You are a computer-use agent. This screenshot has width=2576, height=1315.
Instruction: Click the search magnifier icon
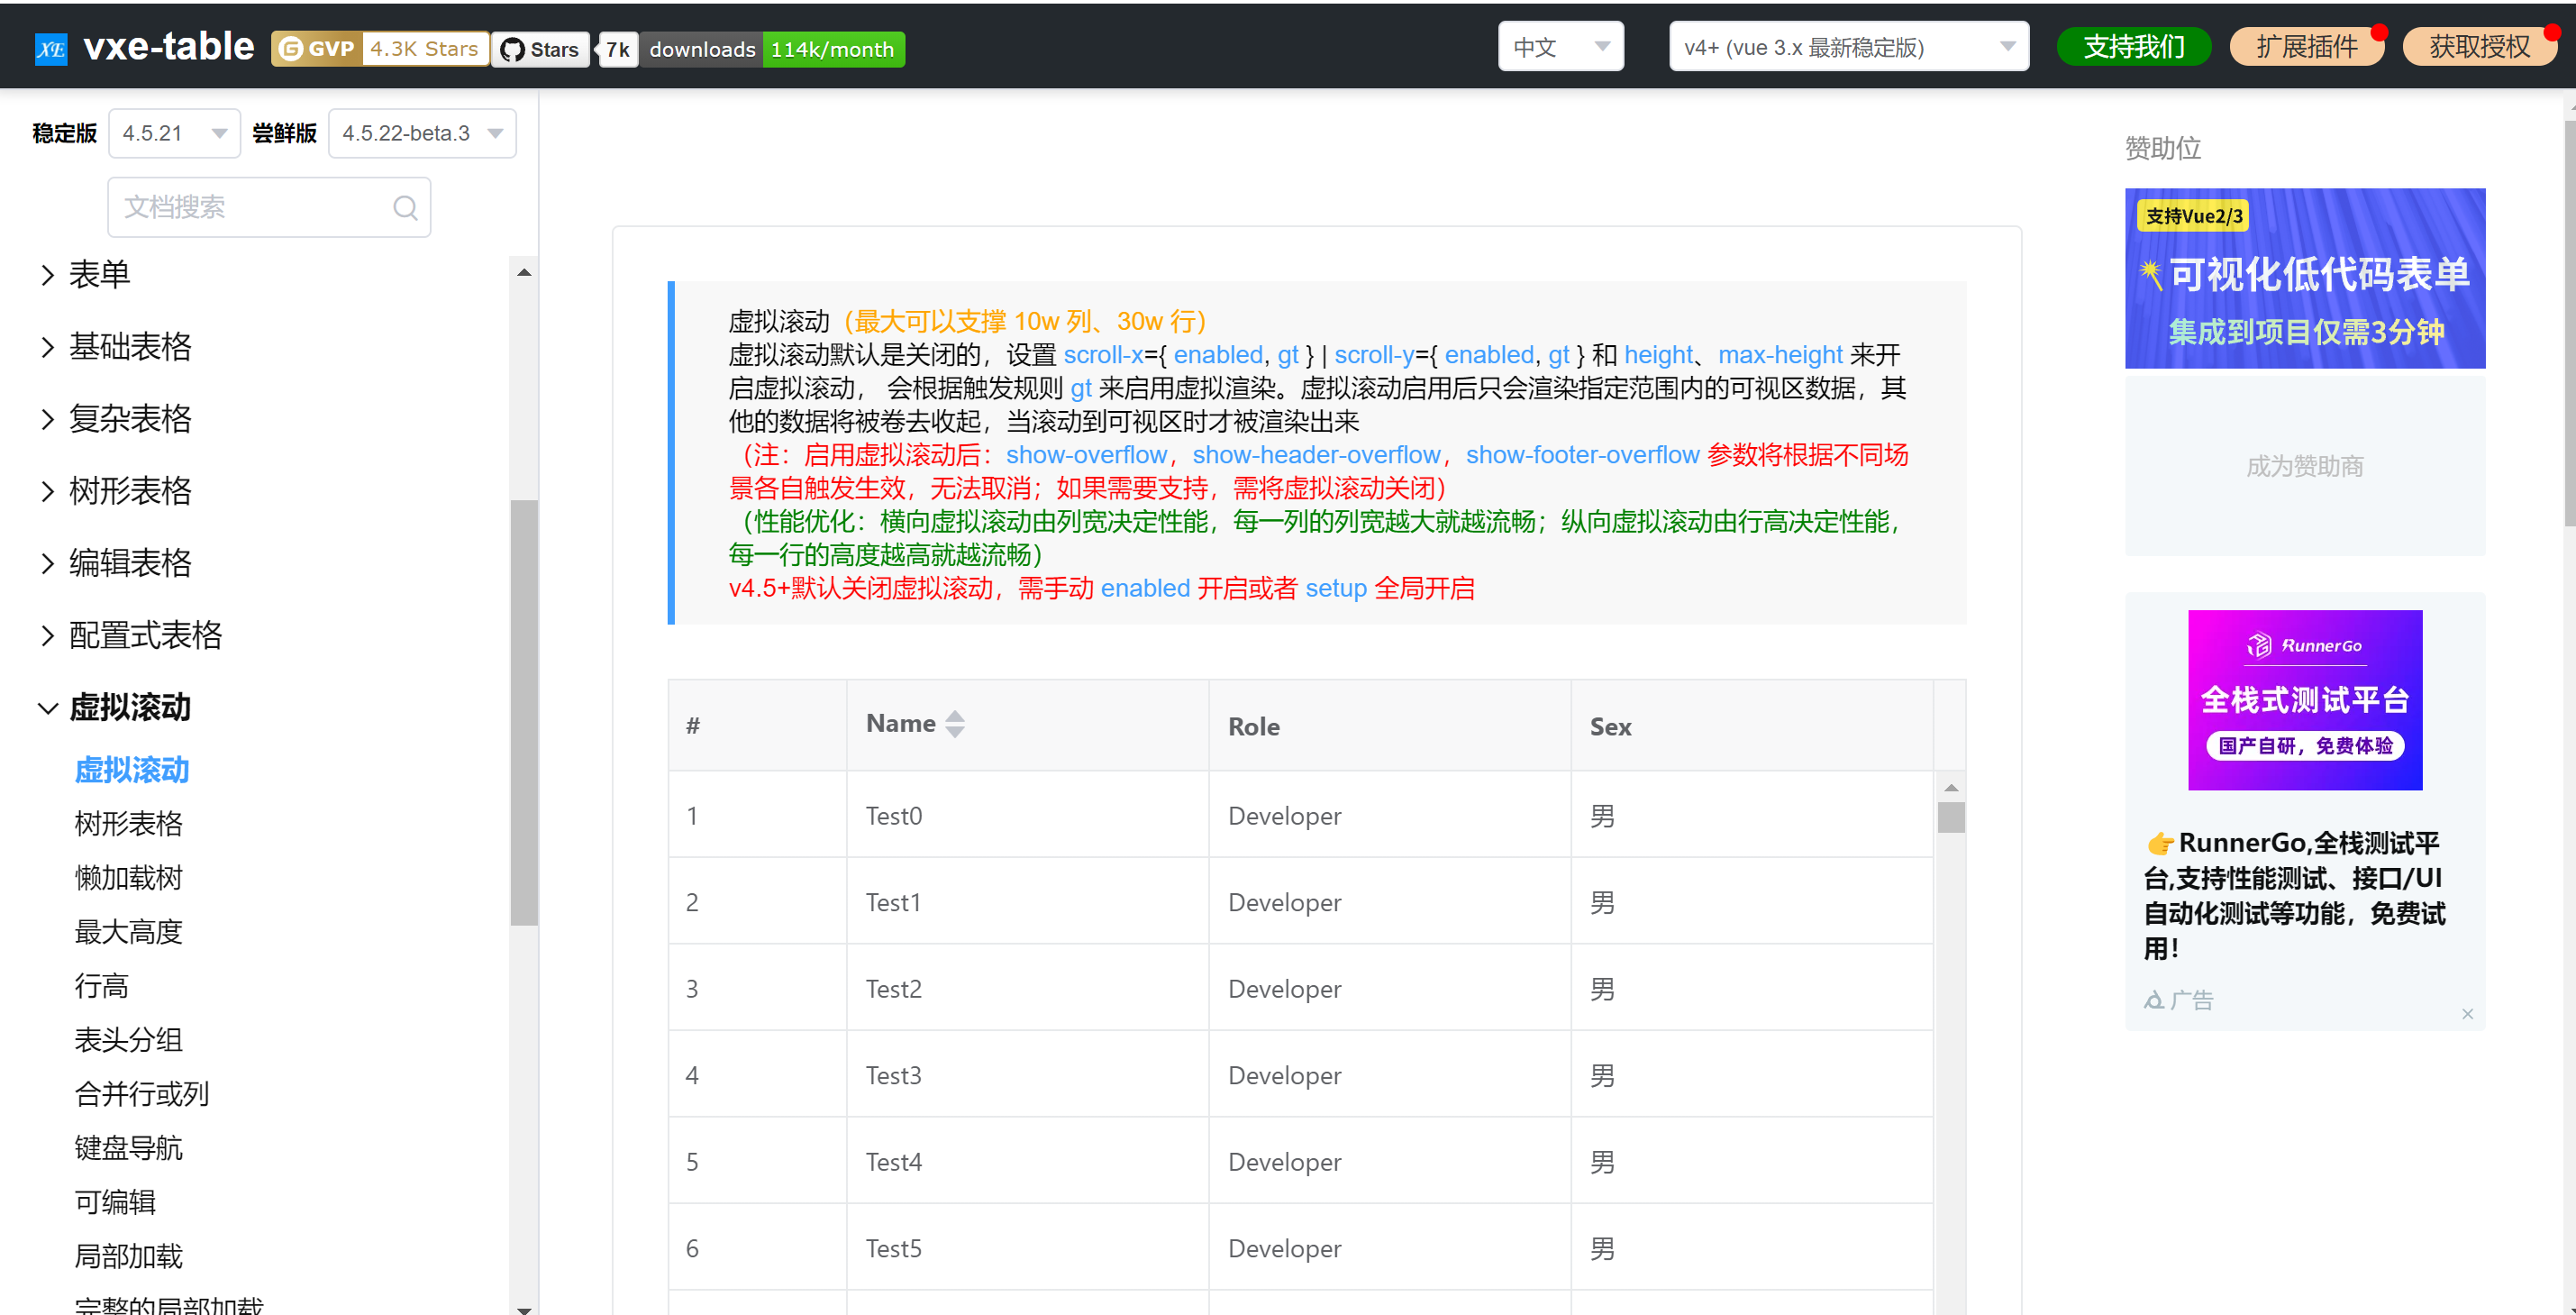coord(405,207)
